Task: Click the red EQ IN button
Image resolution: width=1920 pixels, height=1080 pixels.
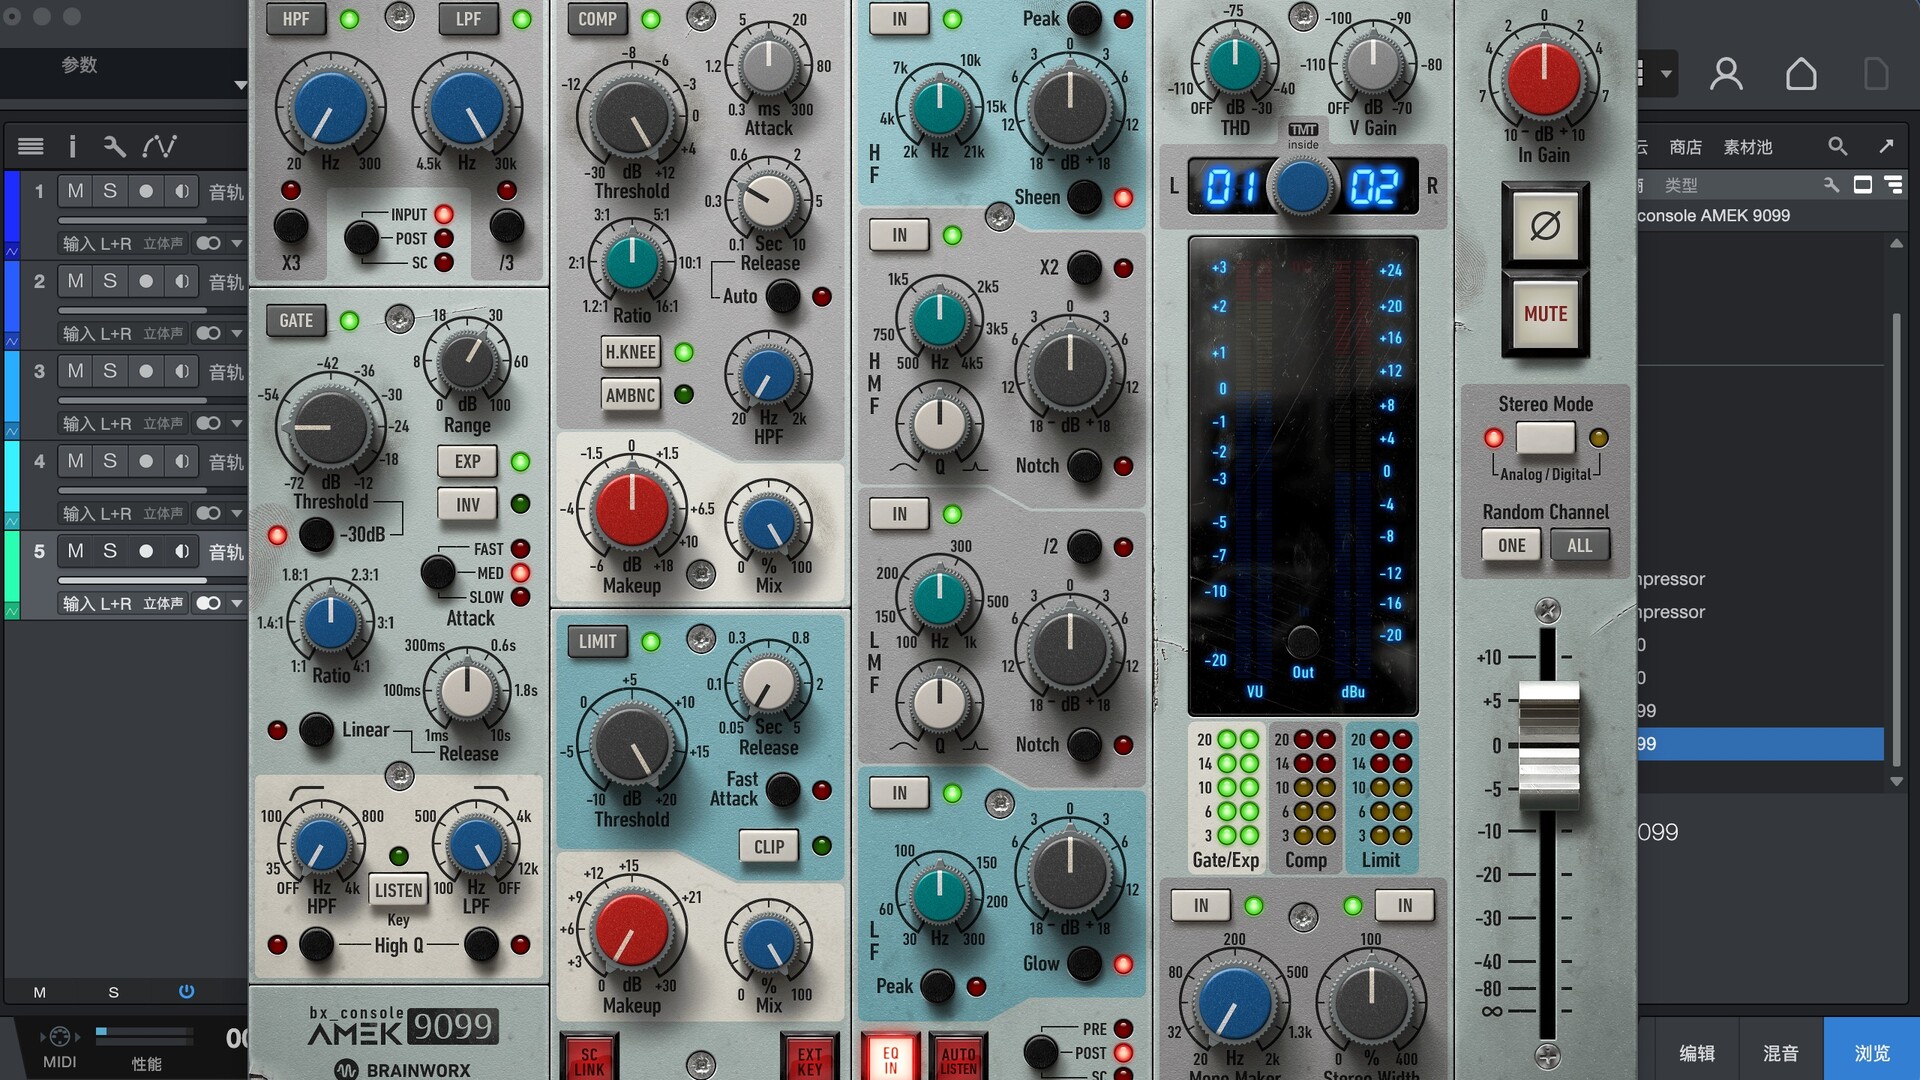Action: point(890,1058)
